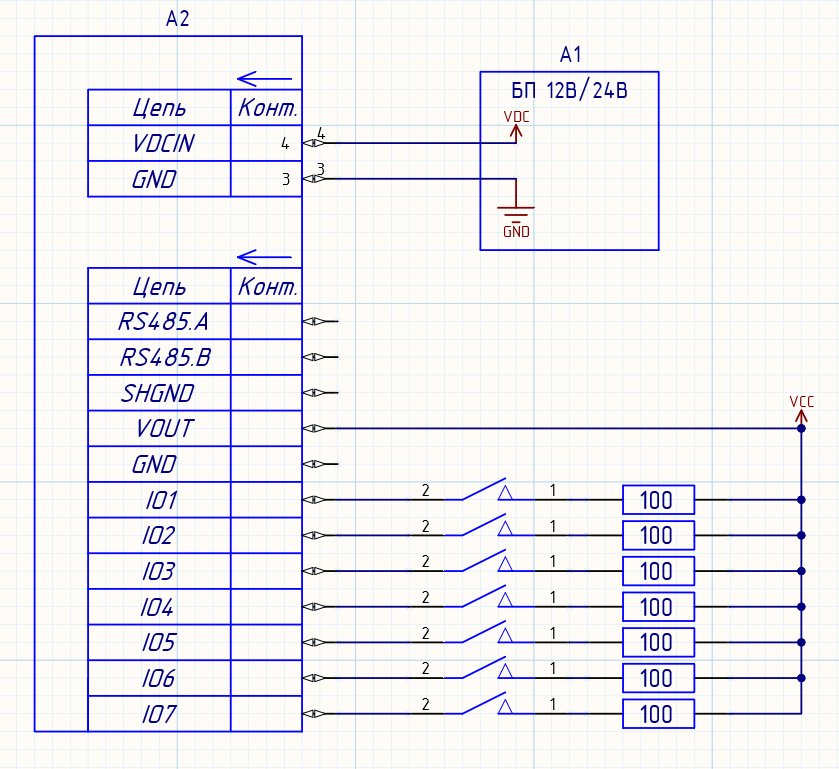Image resolution: width=839 pixels, height=769 pixels.
Task: Click the 100-ohm resistor on the IO1 line
Action: point(657,500)
